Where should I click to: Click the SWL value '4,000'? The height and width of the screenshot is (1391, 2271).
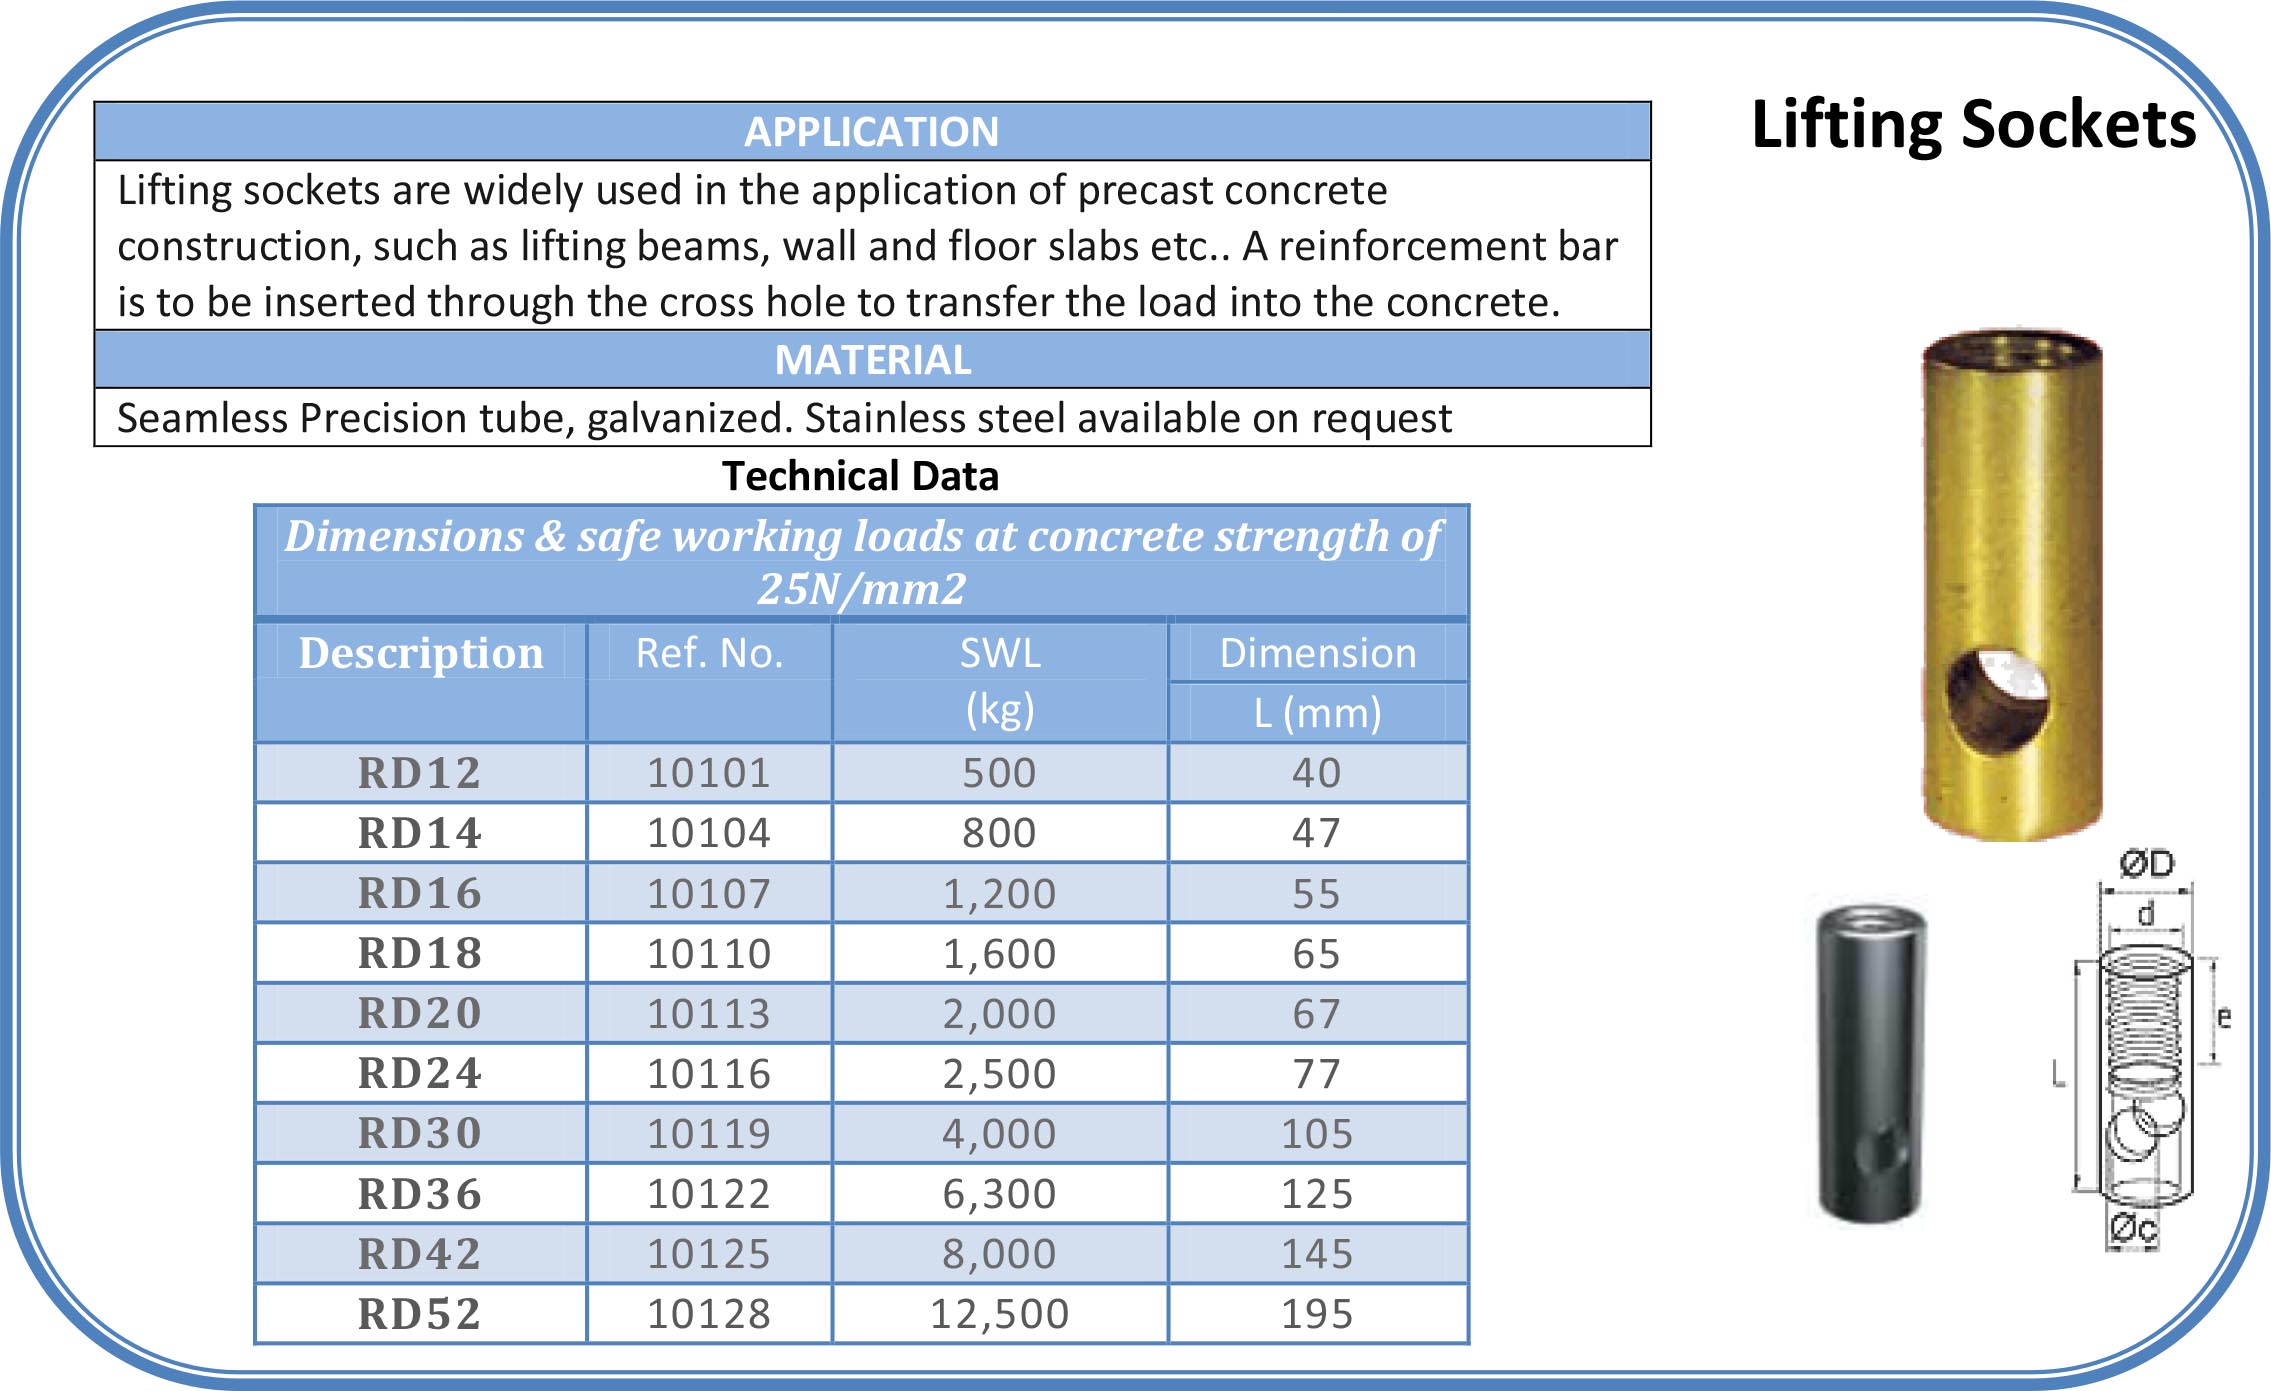coord(1000,1133)
